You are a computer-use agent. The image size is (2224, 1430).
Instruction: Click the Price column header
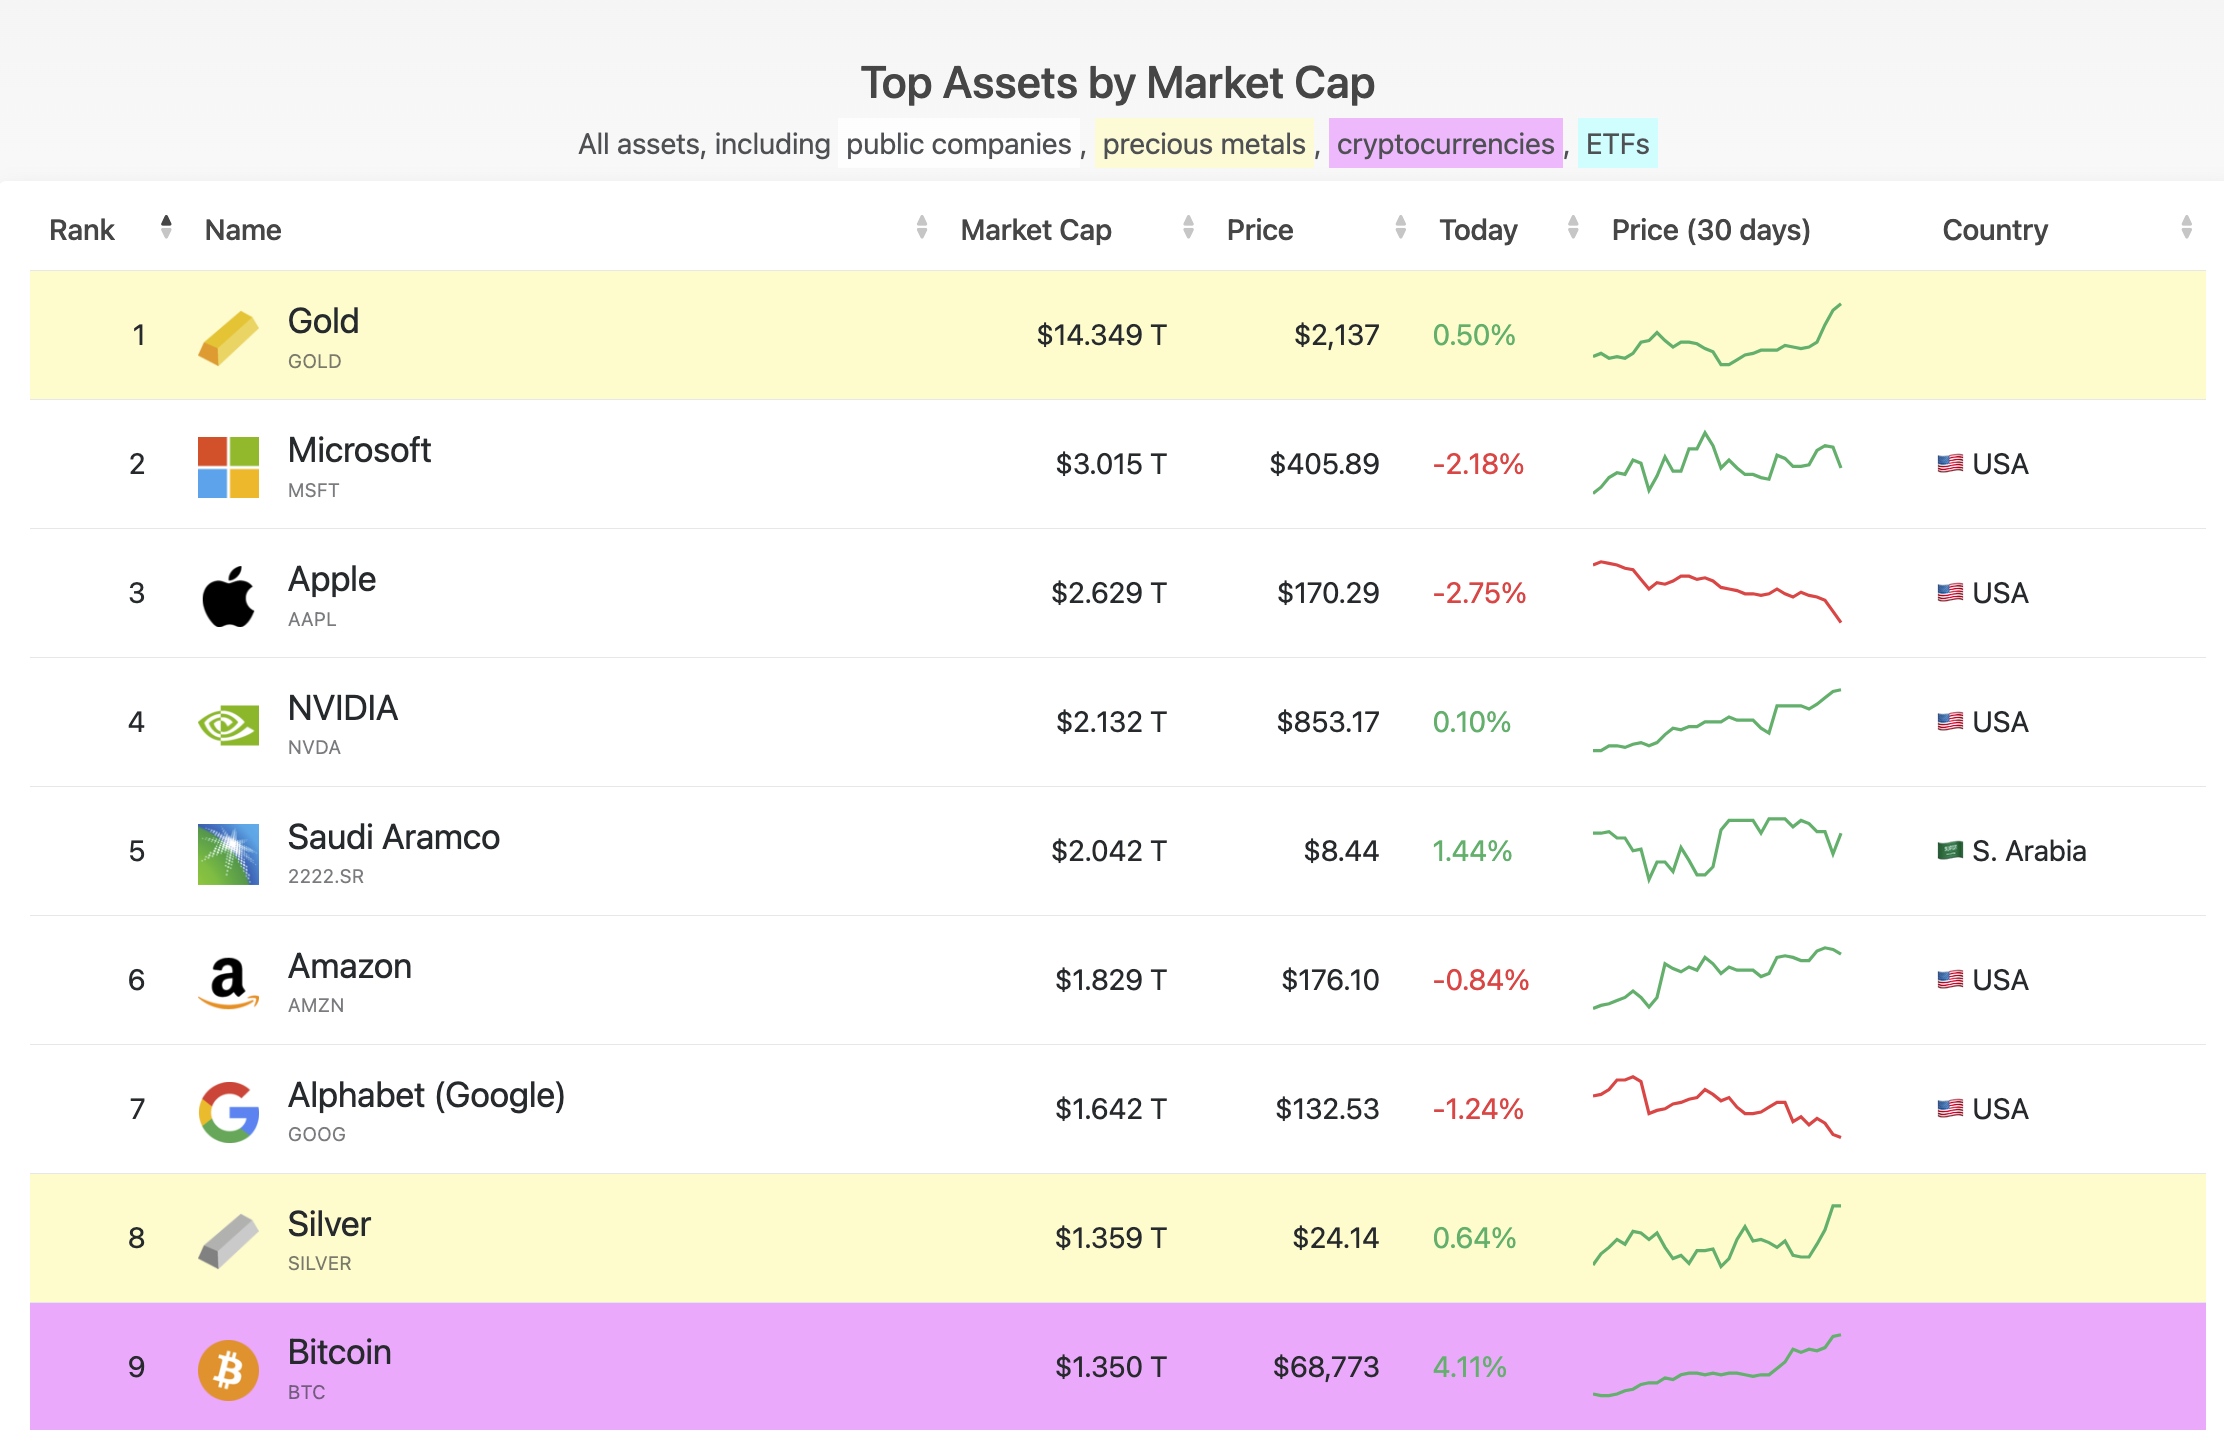pyautogui.click(x=1260, y=230)
